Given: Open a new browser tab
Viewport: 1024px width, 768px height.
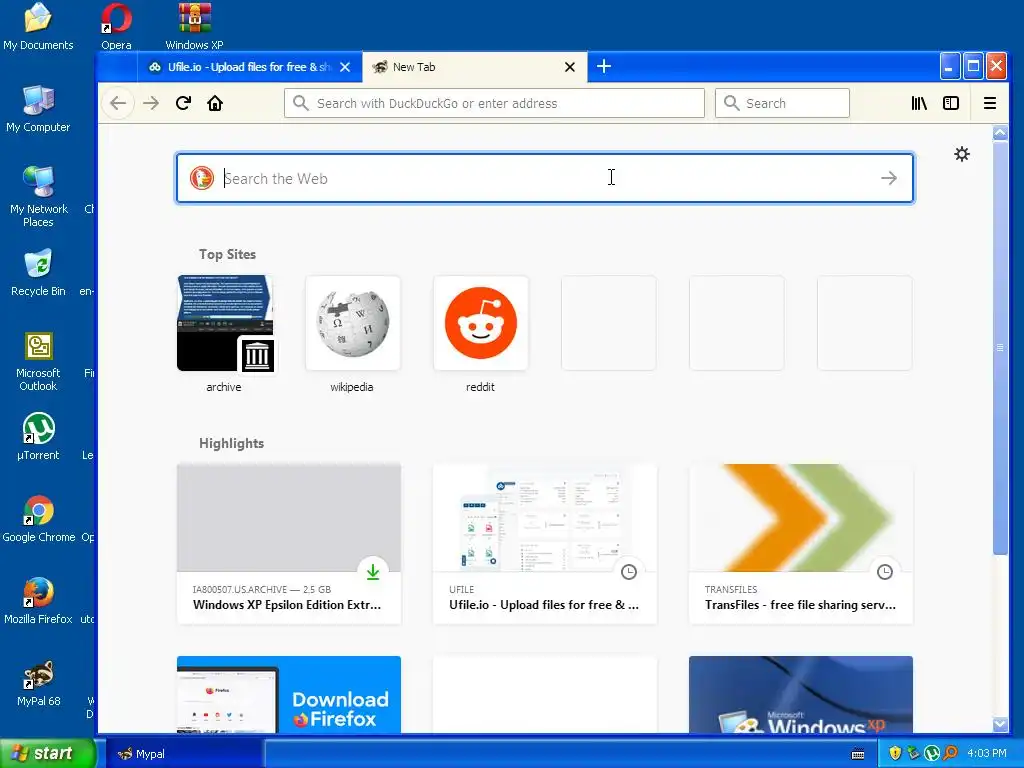Looking at the screenshot, I should (x=604, y=67).
